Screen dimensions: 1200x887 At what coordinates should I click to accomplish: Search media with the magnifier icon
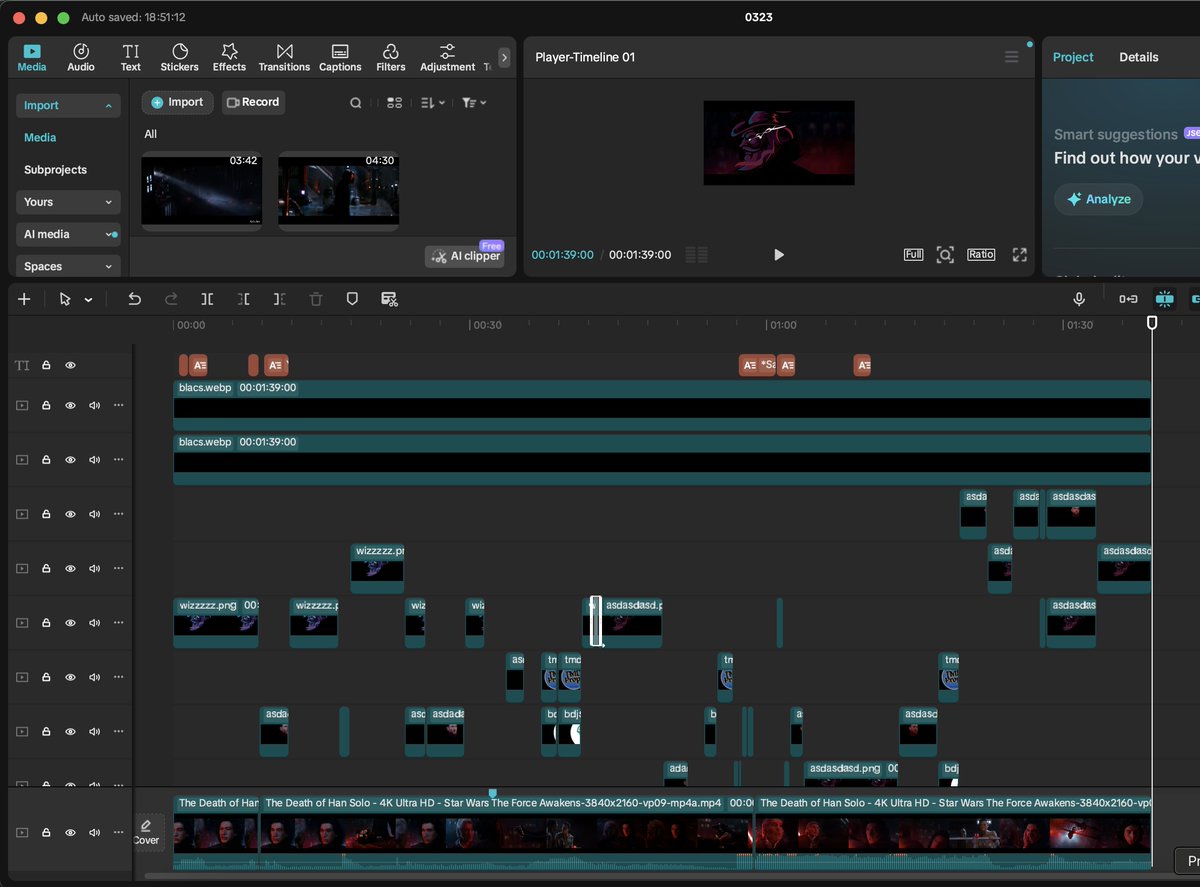coord(355,102)
